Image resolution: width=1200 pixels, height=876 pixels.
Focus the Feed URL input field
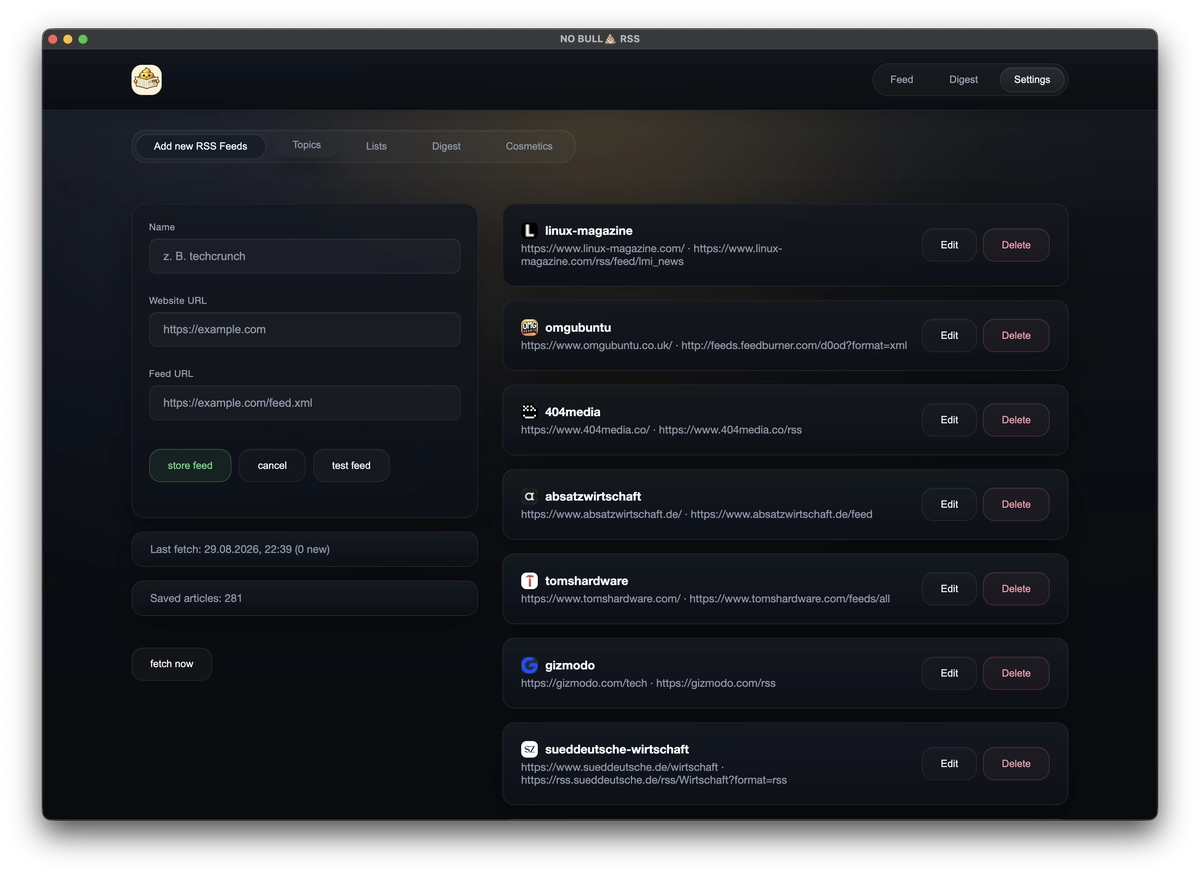tap(305, 403)
